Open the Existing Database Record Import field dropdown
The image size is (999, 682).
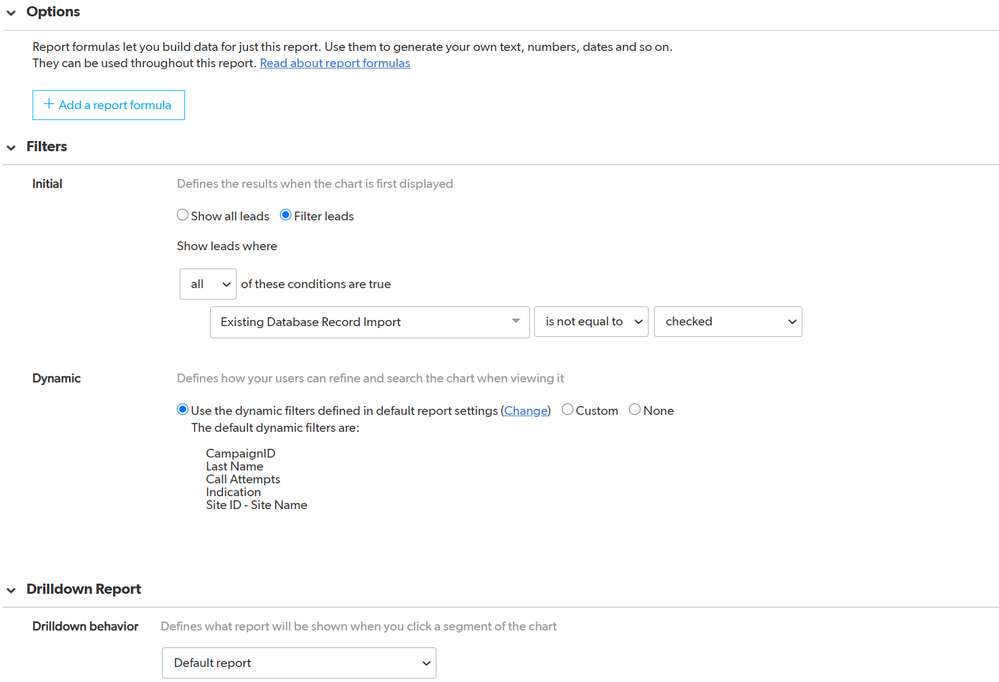coord(370,322)
